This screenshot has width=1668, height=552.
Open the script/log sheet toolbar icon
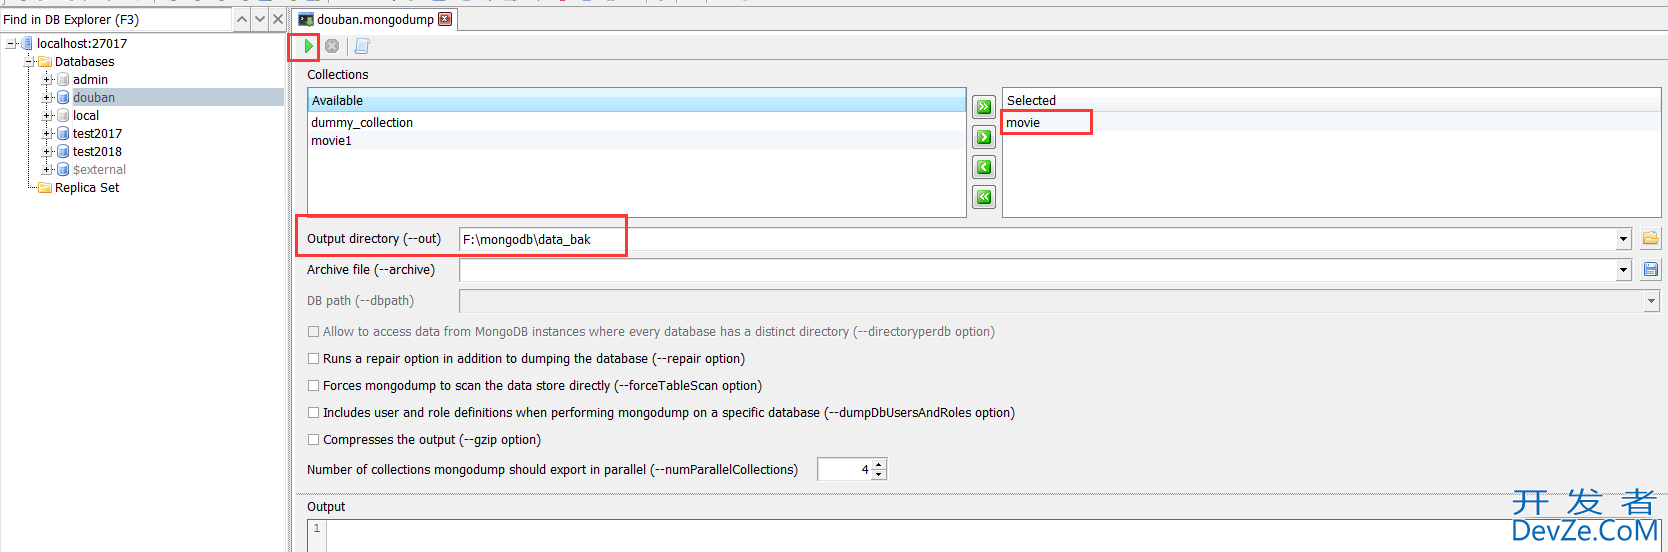point(362,46)
